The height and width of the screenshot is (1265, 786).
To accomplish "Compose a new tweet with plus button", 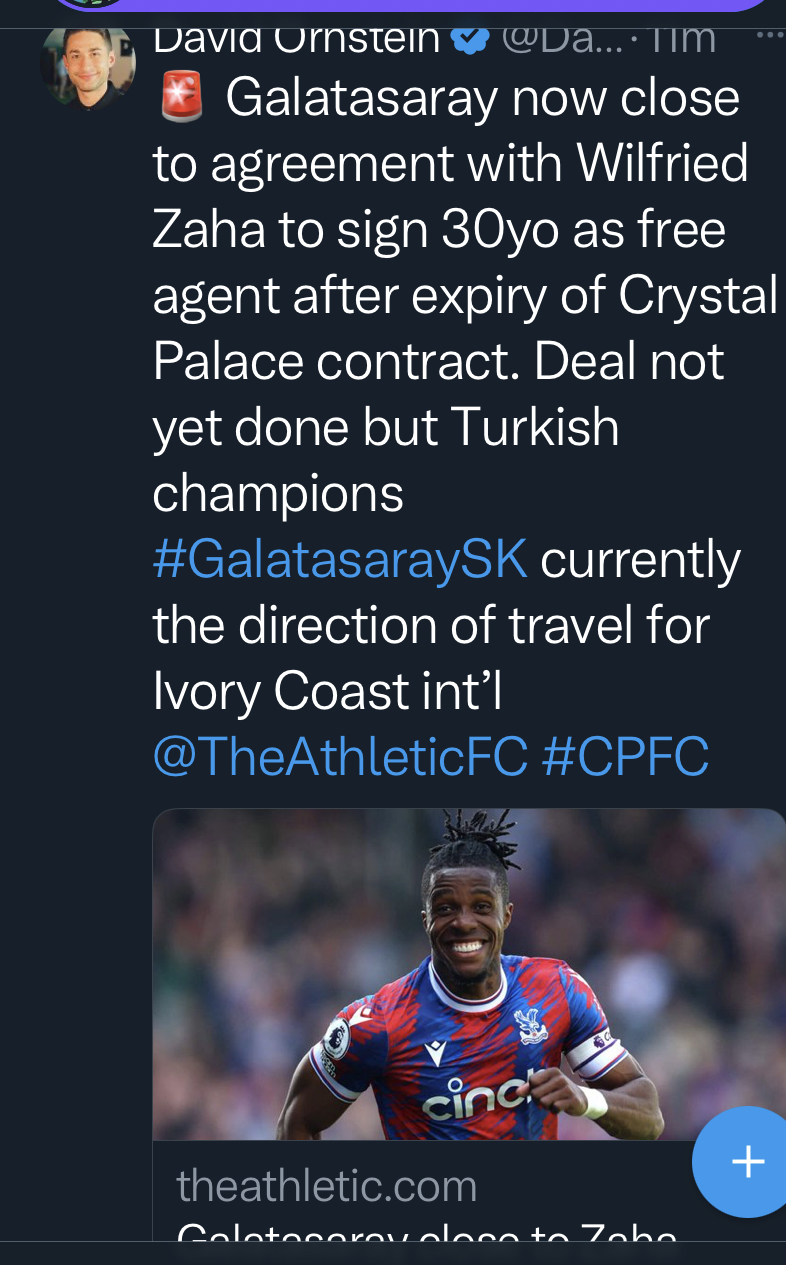I will [x=744, y=1161].
